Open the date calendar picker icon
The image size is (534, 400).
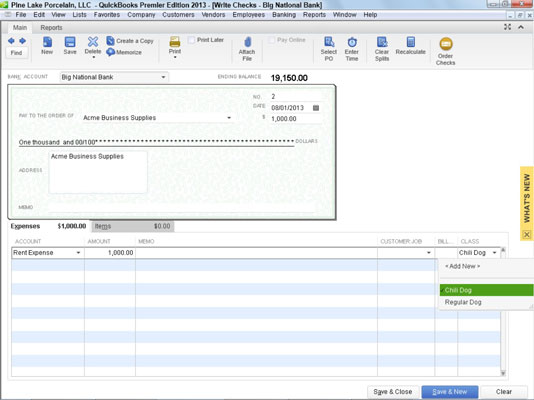tap(316, 108)
